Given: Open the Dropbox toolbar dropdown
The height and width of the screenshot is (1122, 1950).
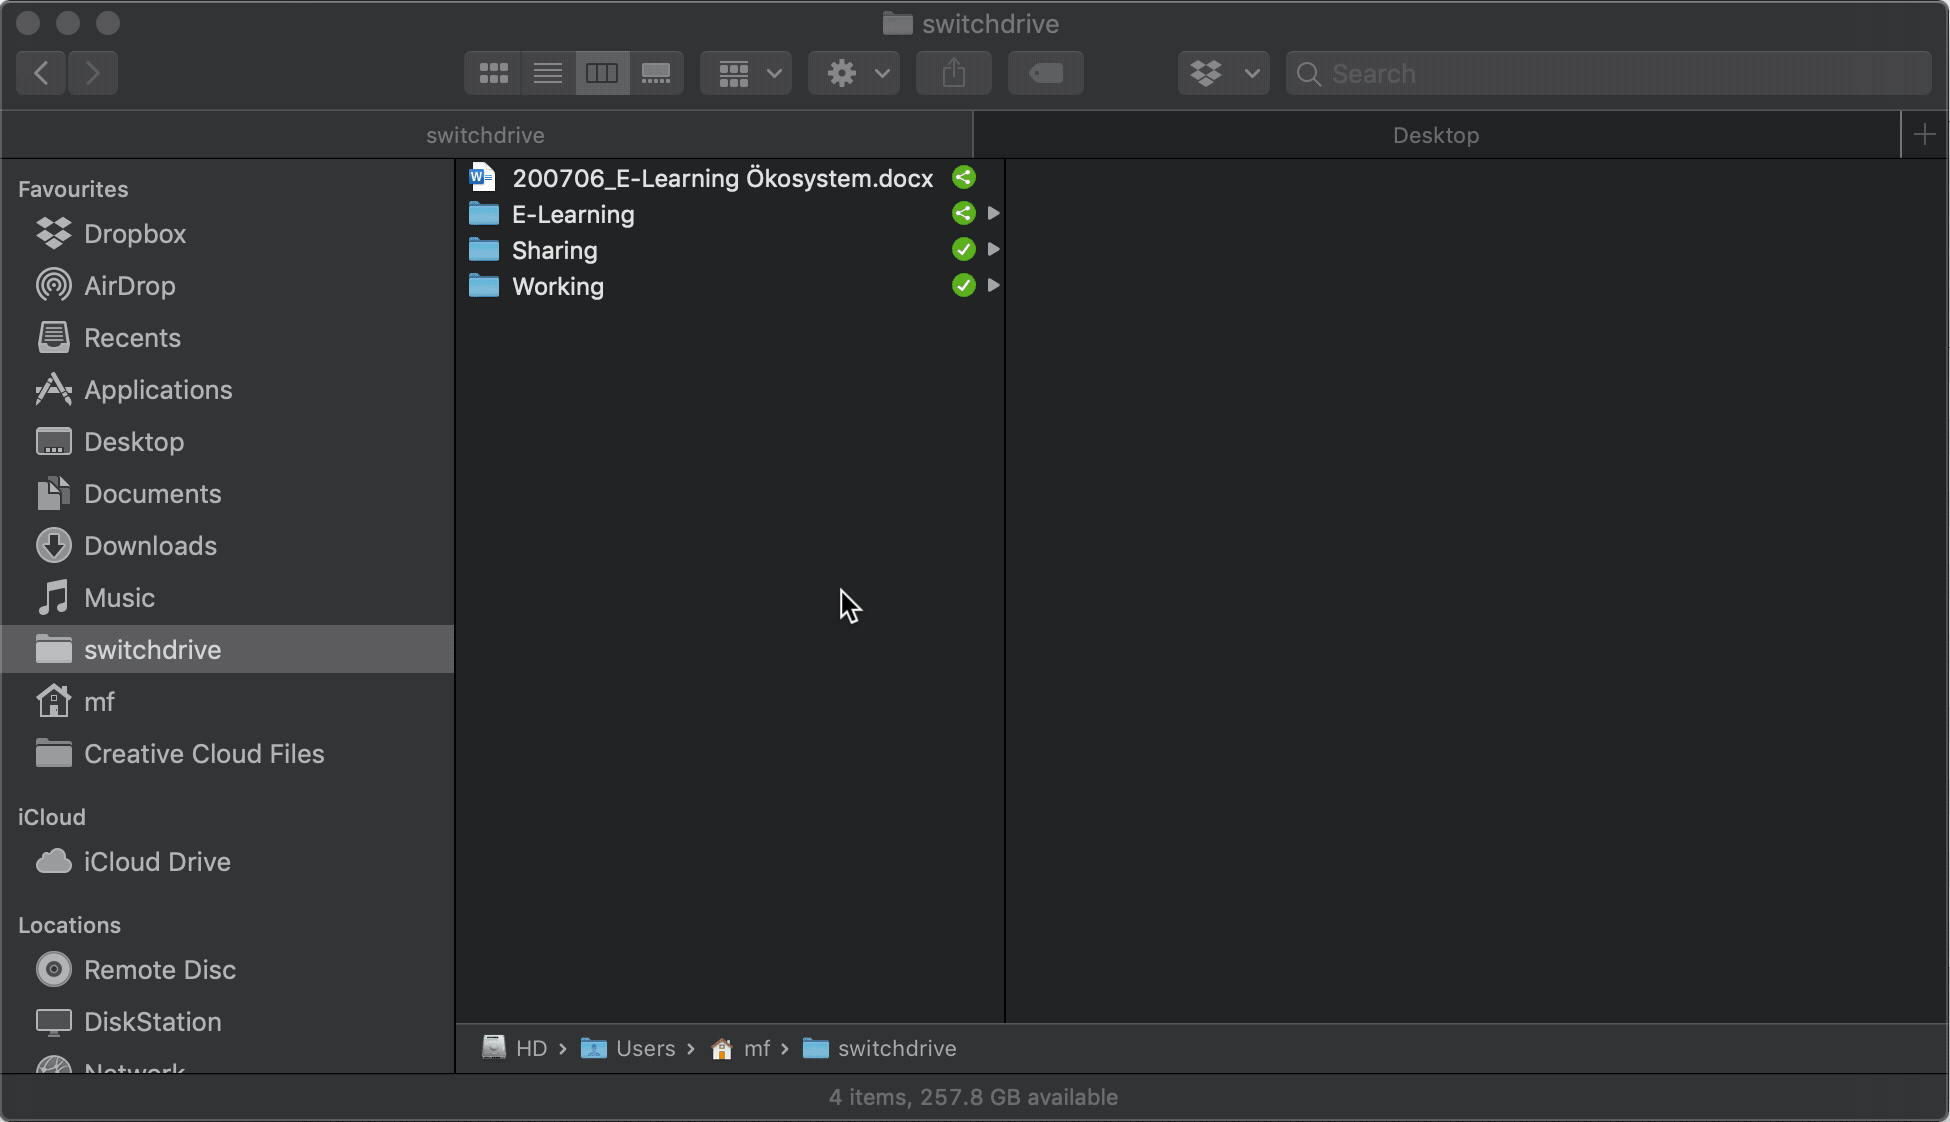Looking at the screenshot, I should coord(1223,73).
